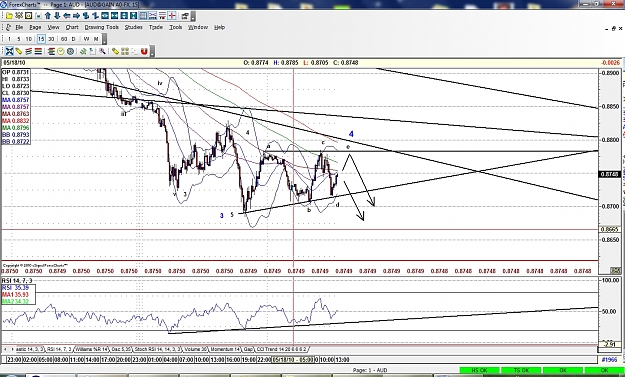Select the yellow pencil drawing tool

[19, 51]
